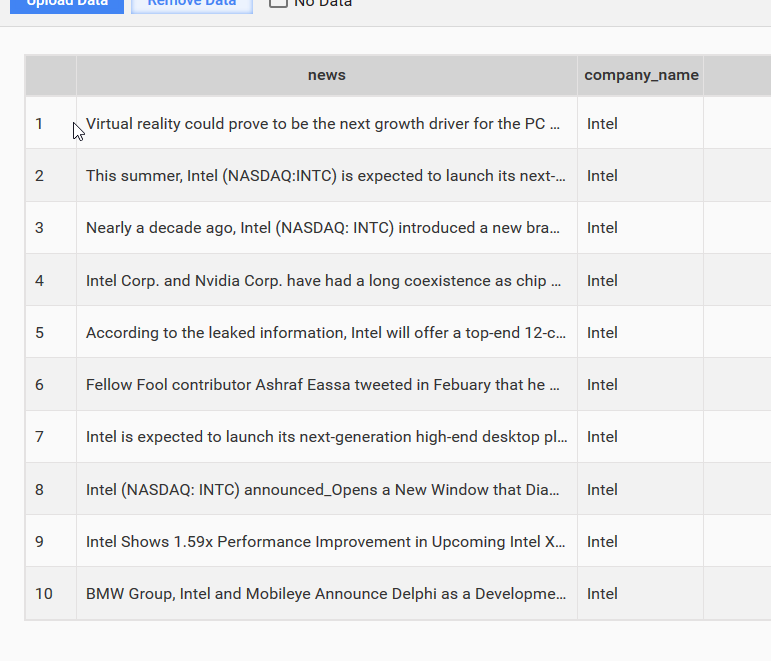Click the 'Virtual reality could prove' news cell
771x661 pixels.
click(326, 123)
